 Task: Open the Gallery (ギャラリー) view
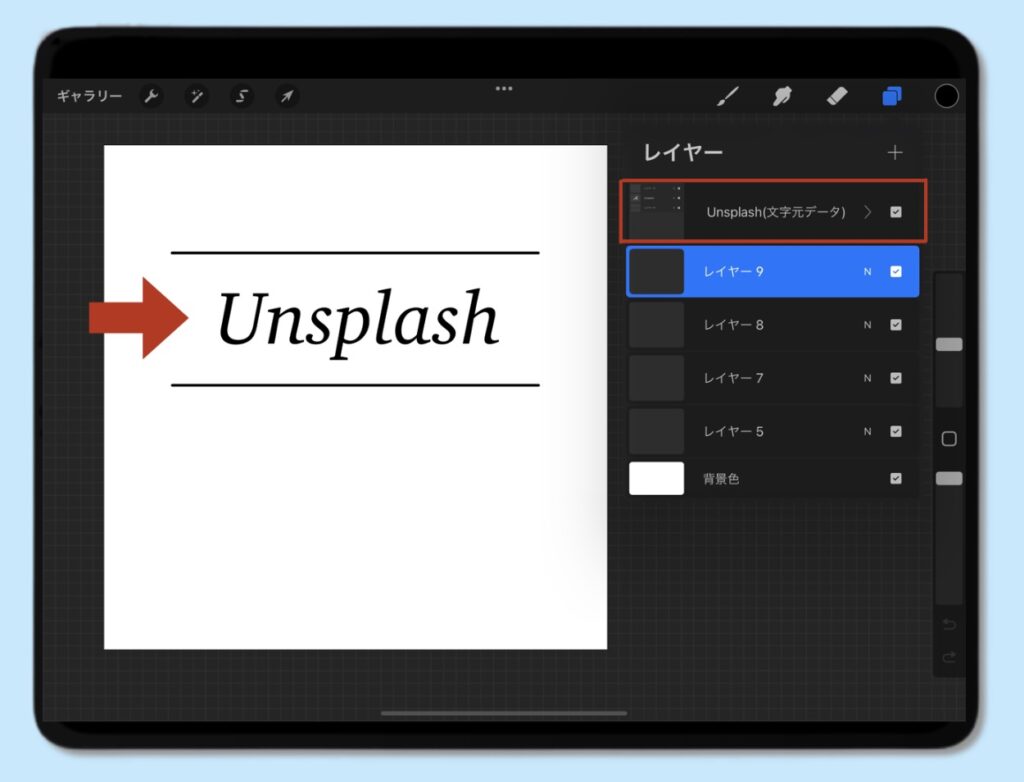tap(89, 96)
